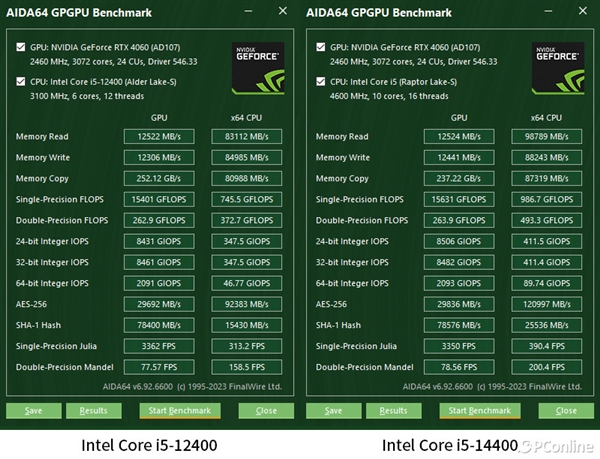Select the 3362 FPS Julia result
This screenshot has height=459, width=600.
click(159, 347)
